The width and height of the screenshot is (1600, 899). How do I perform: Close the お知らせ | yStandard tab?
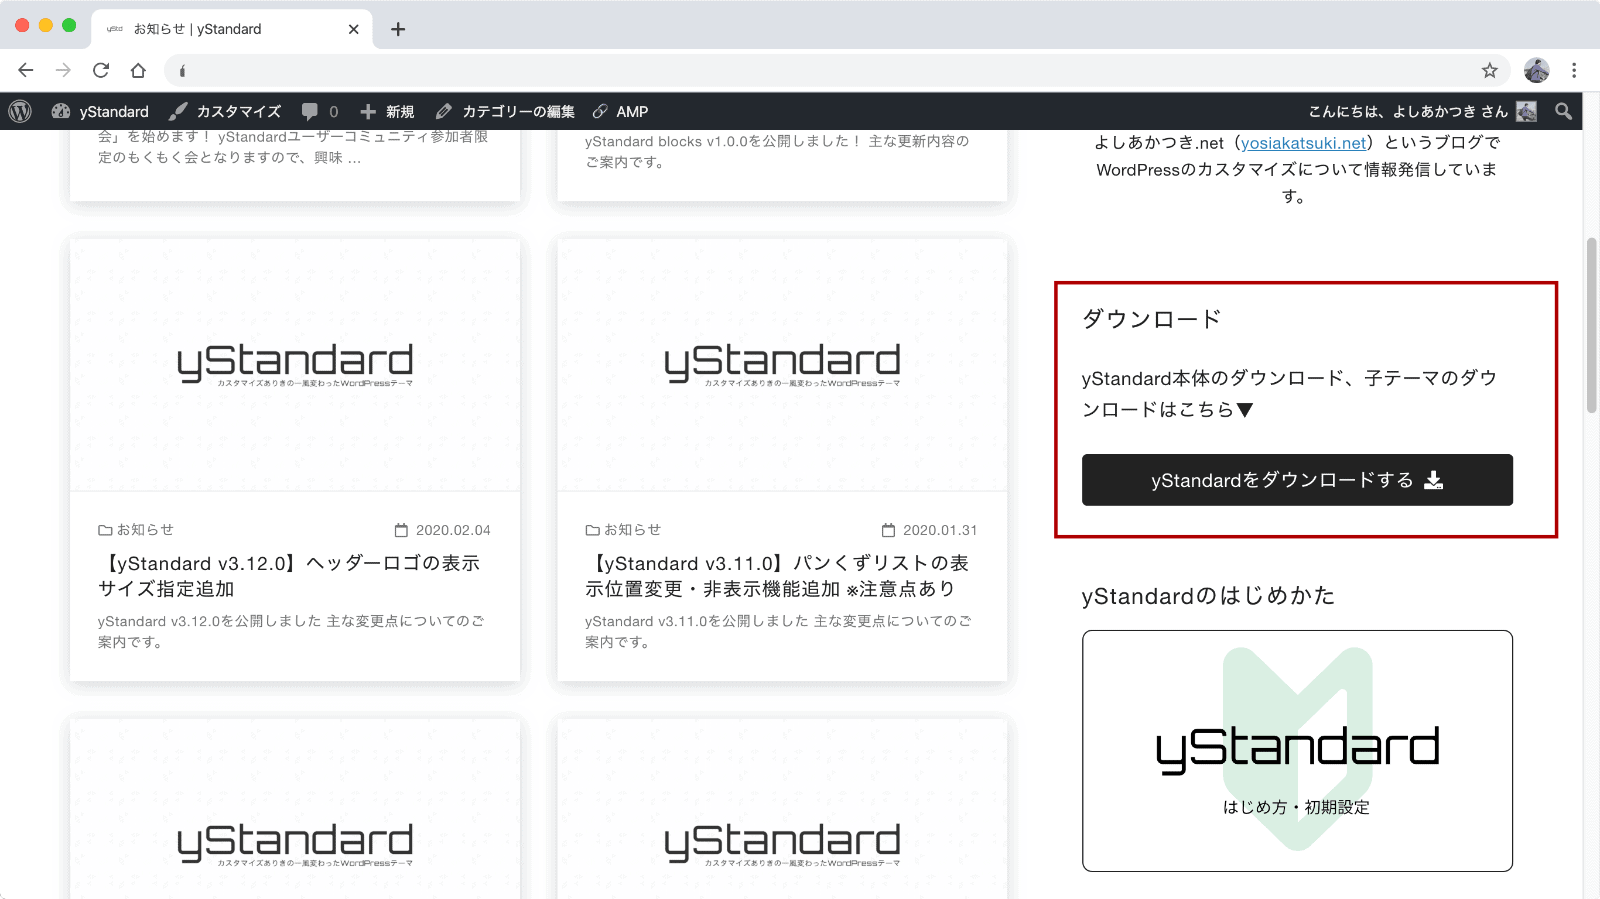pos(353,29)
